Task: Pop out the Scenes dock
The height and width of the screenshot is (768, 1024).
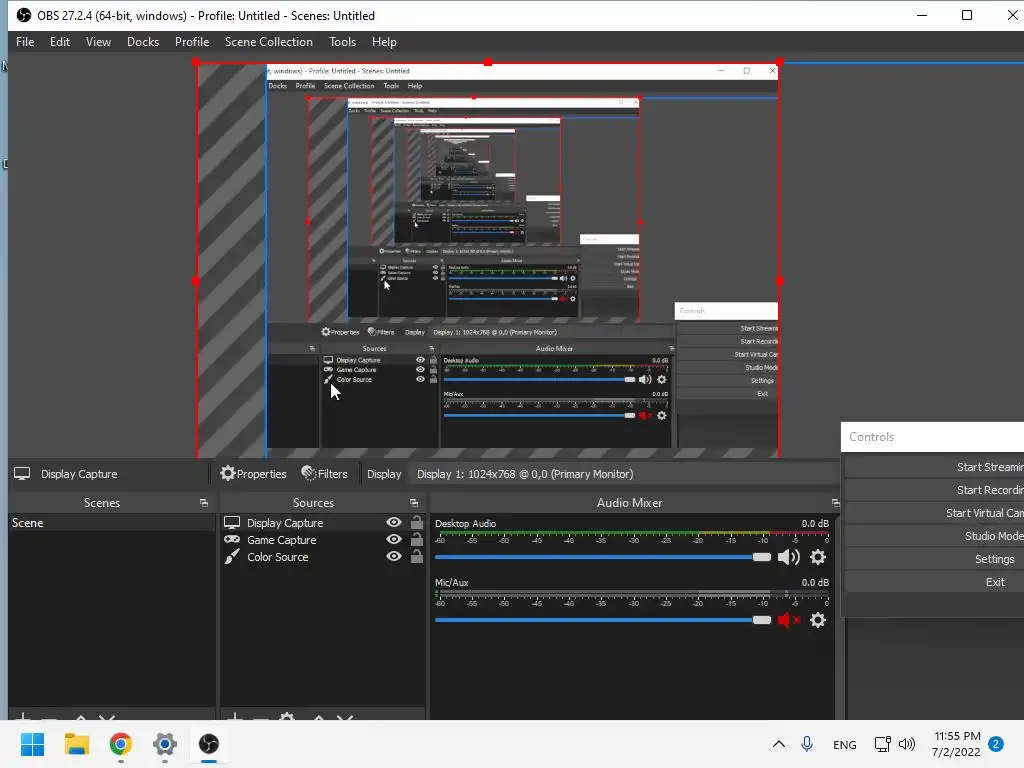Action: (204, 503)
